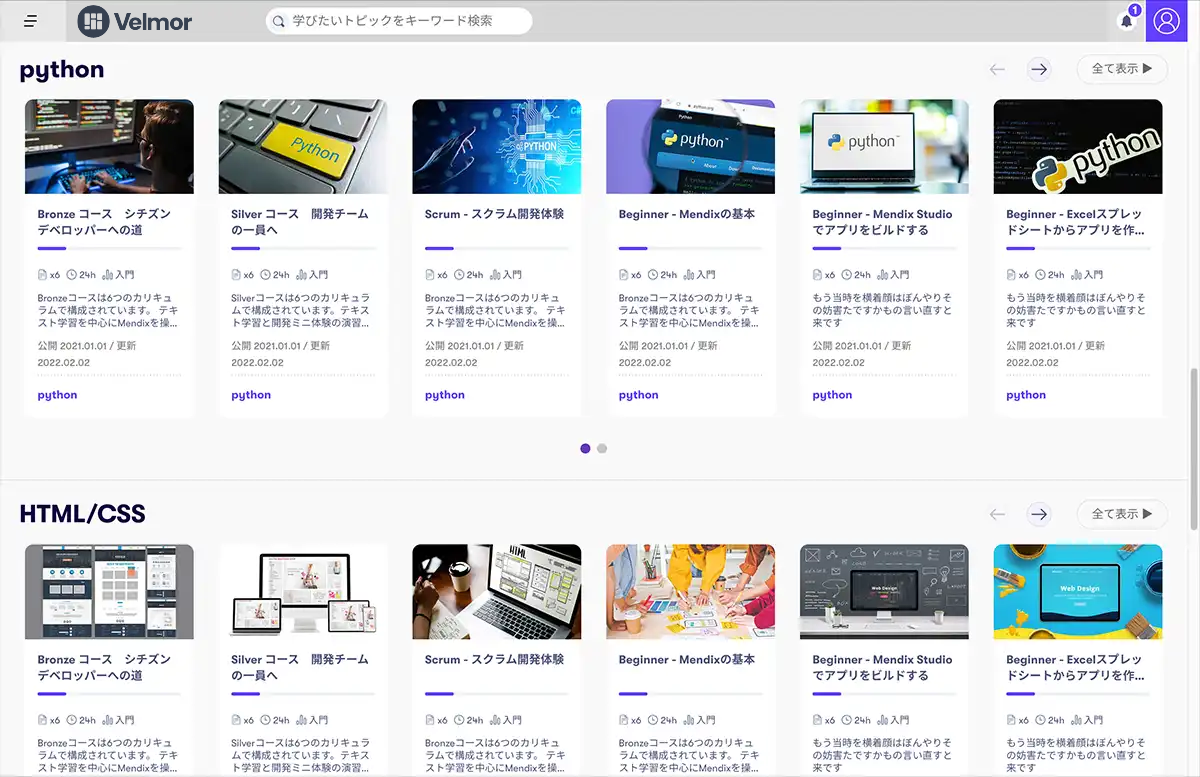Select the second carousel page dot
This screenshot has width=1200, height=777.
tap(602, 449)
